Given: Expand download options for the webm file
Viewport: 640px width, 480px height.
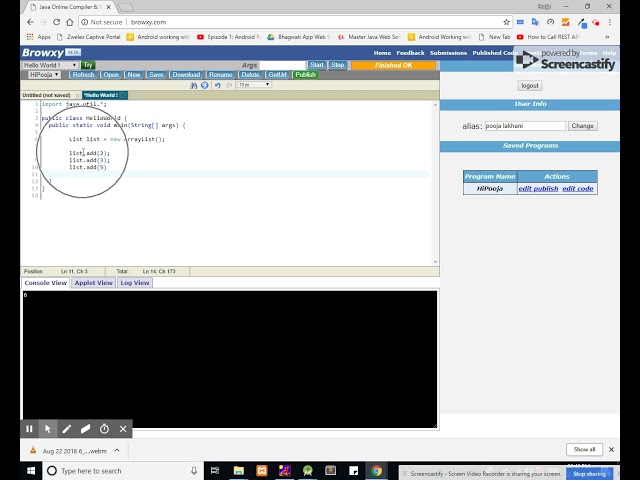Looking at the screenshot, I should click(117, 451).
